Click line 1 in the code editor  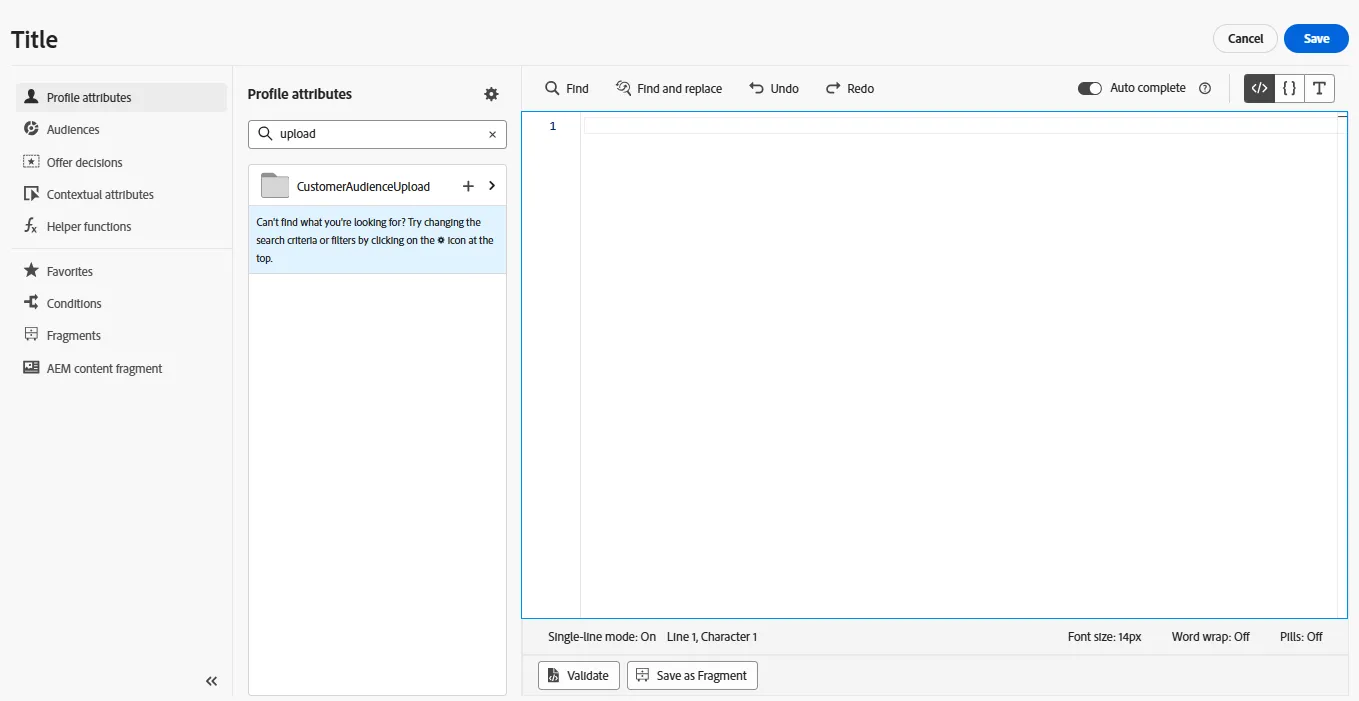click(x=960, y=126)
